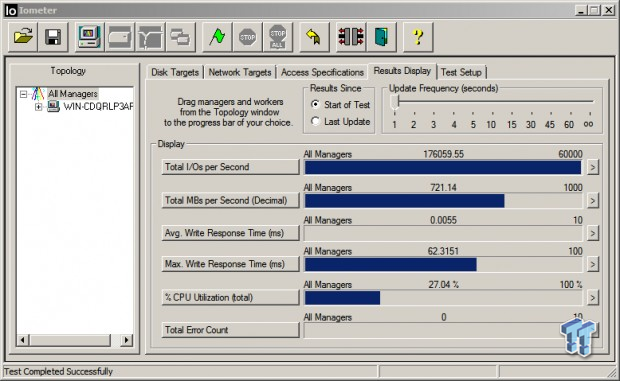The image size is (620, 381).
Task: Click the % CPU Utilization progress bar
Action: (443, 298)
